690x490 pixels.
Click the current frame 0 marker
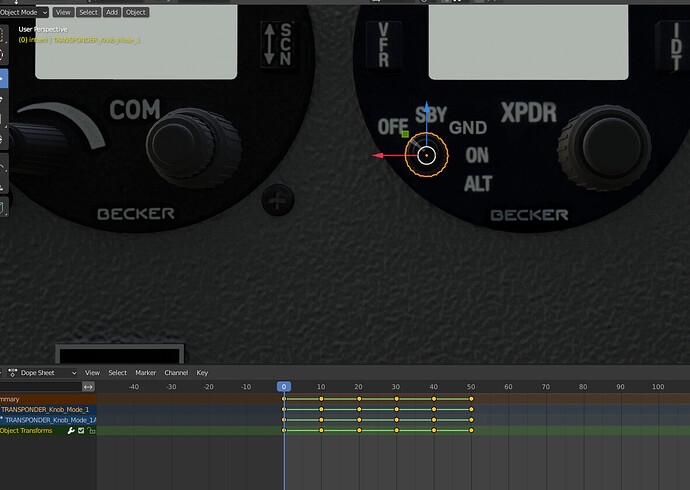click(x=284, y=387)
